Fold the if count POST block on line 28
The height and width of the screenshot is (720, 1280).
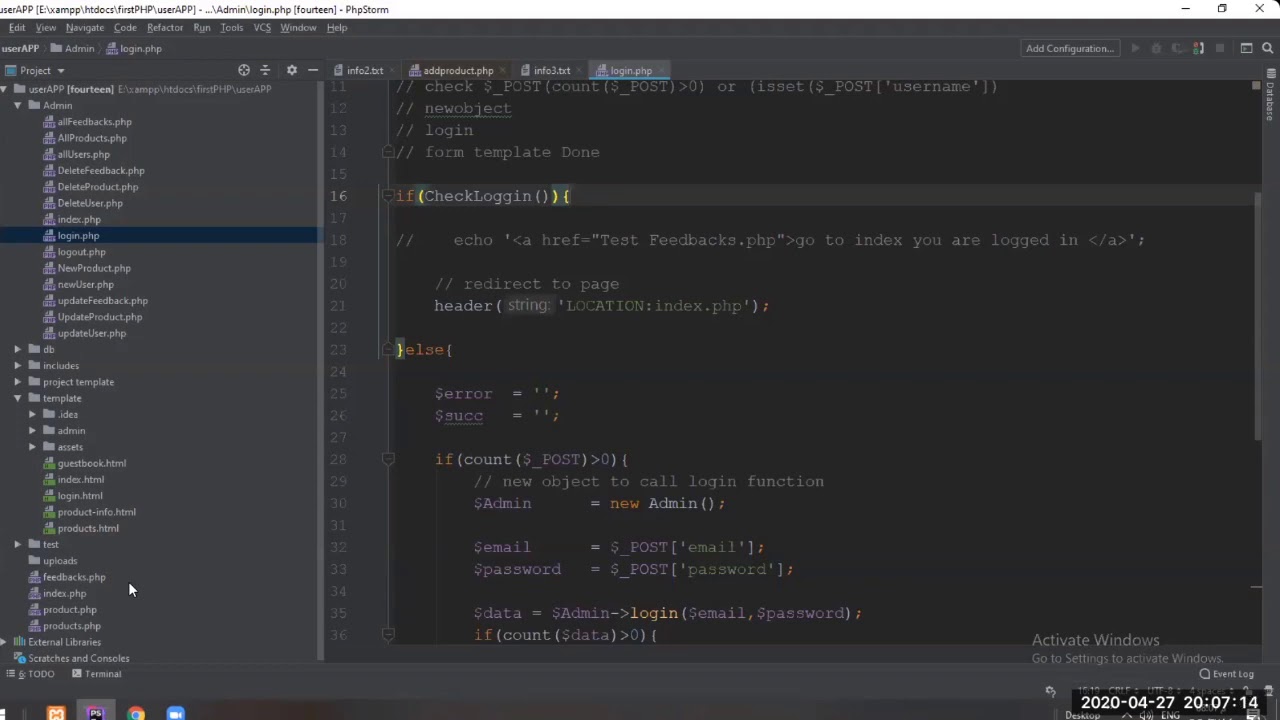(x=388, y=460)
